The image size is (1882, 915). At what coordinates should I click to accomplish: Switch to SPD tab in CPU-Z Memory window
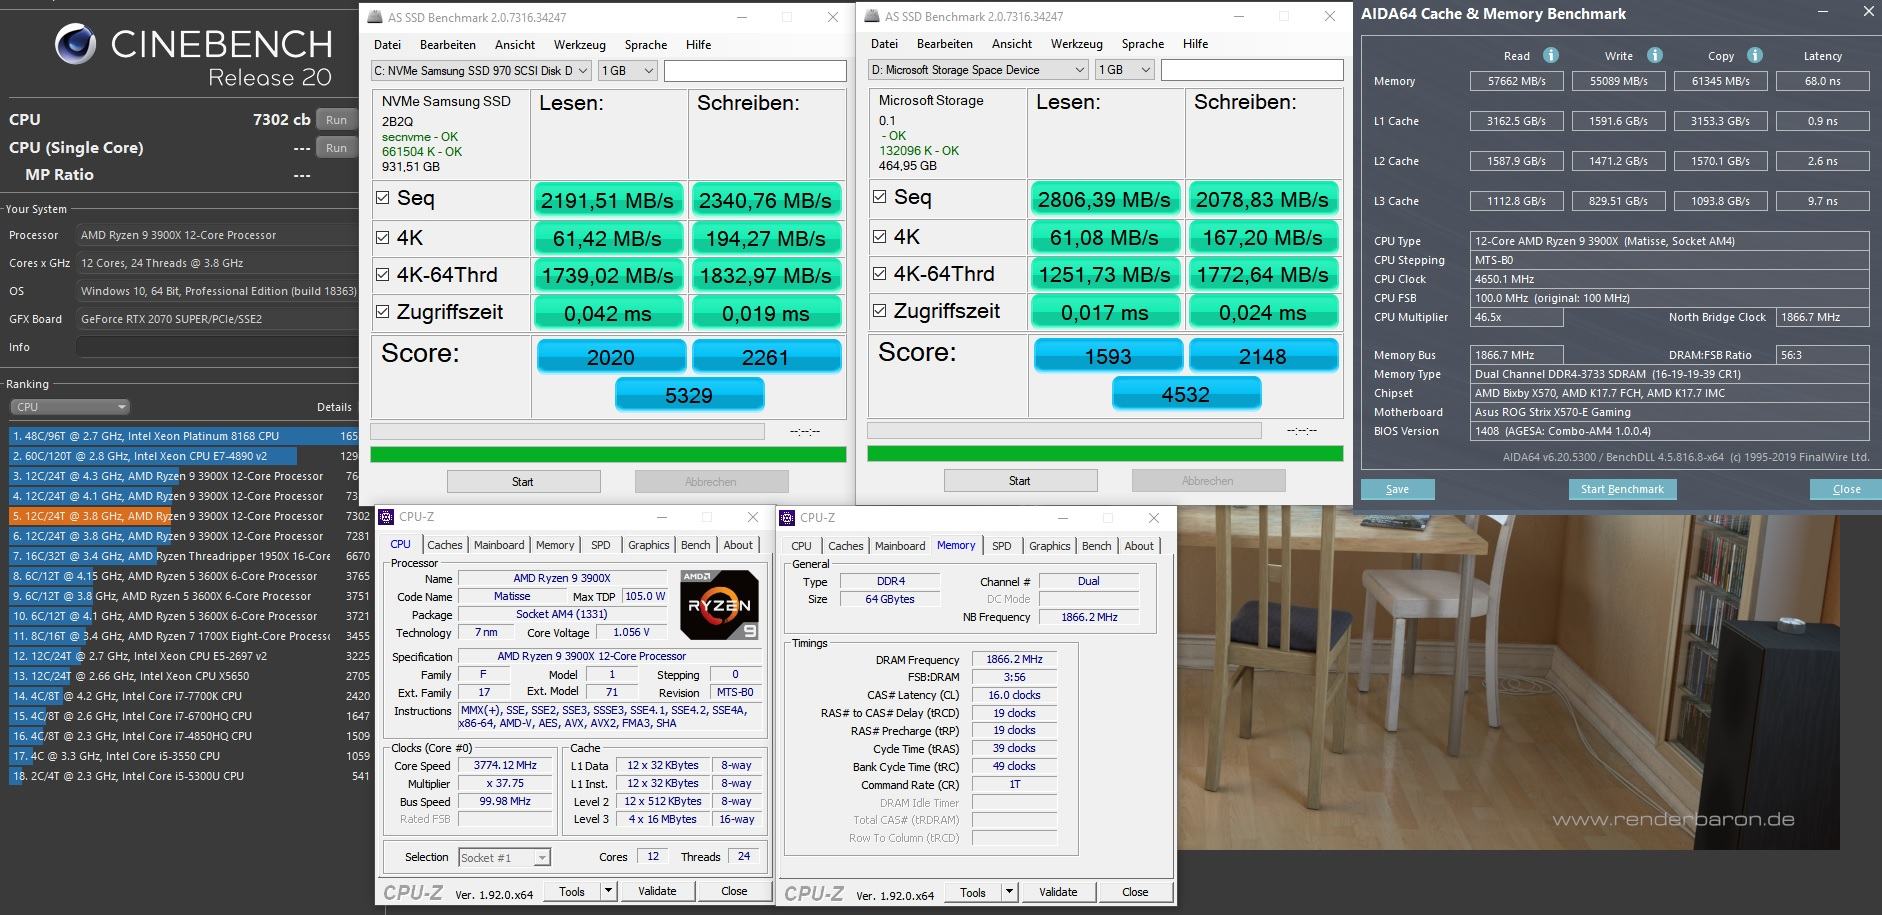point(1001,546)
